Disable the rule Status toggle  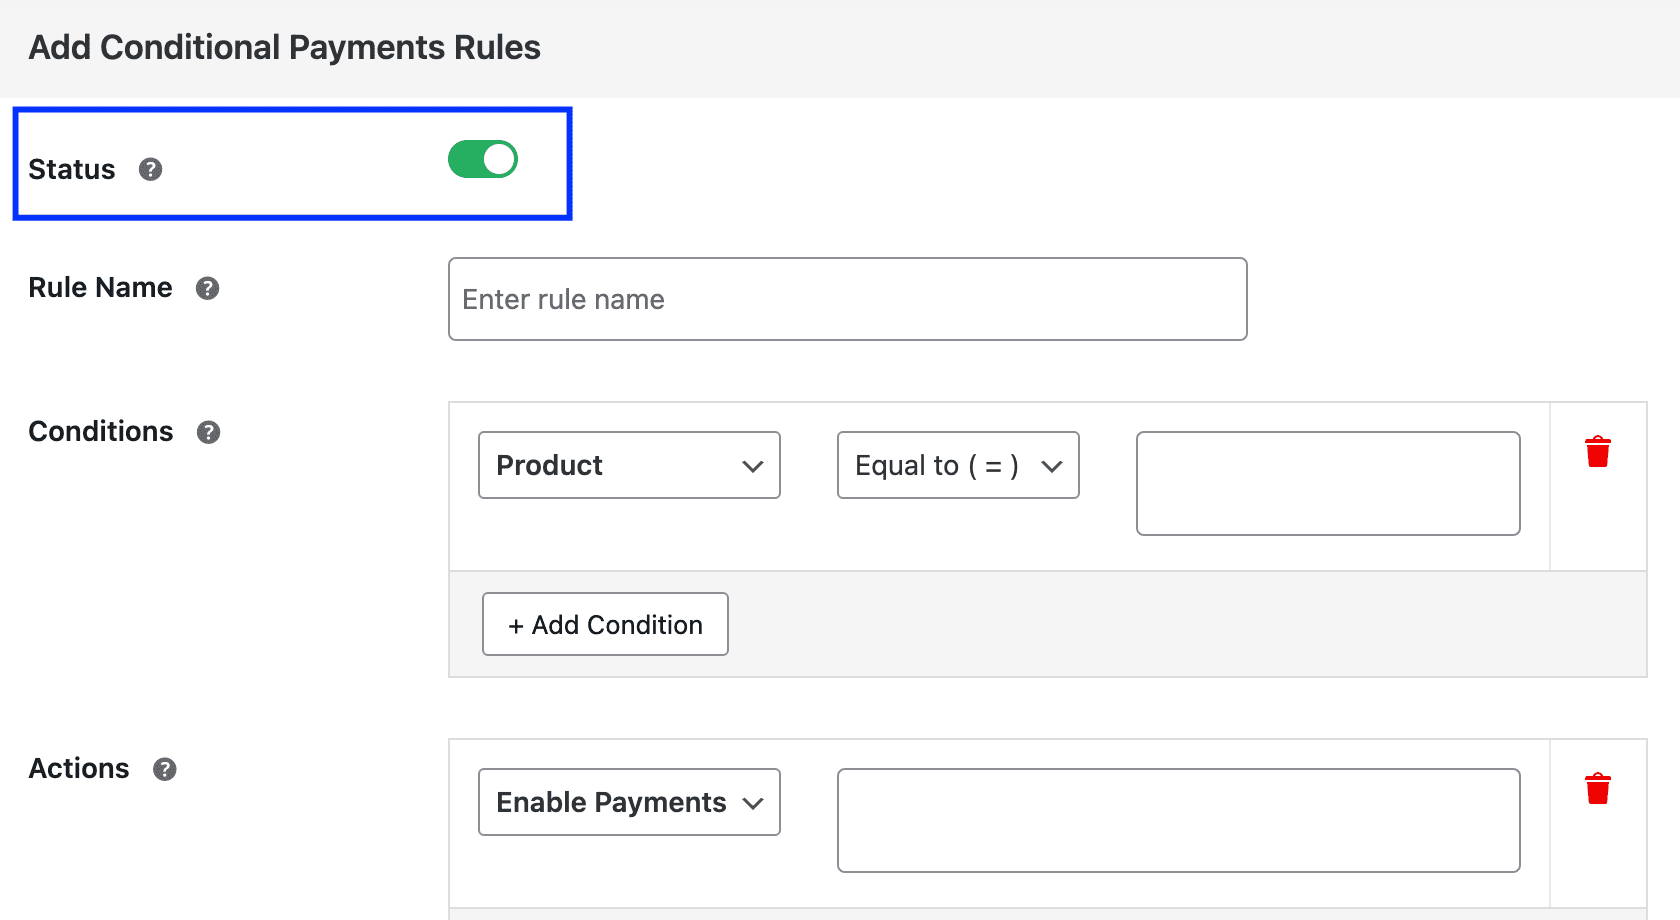click(483, 158)
